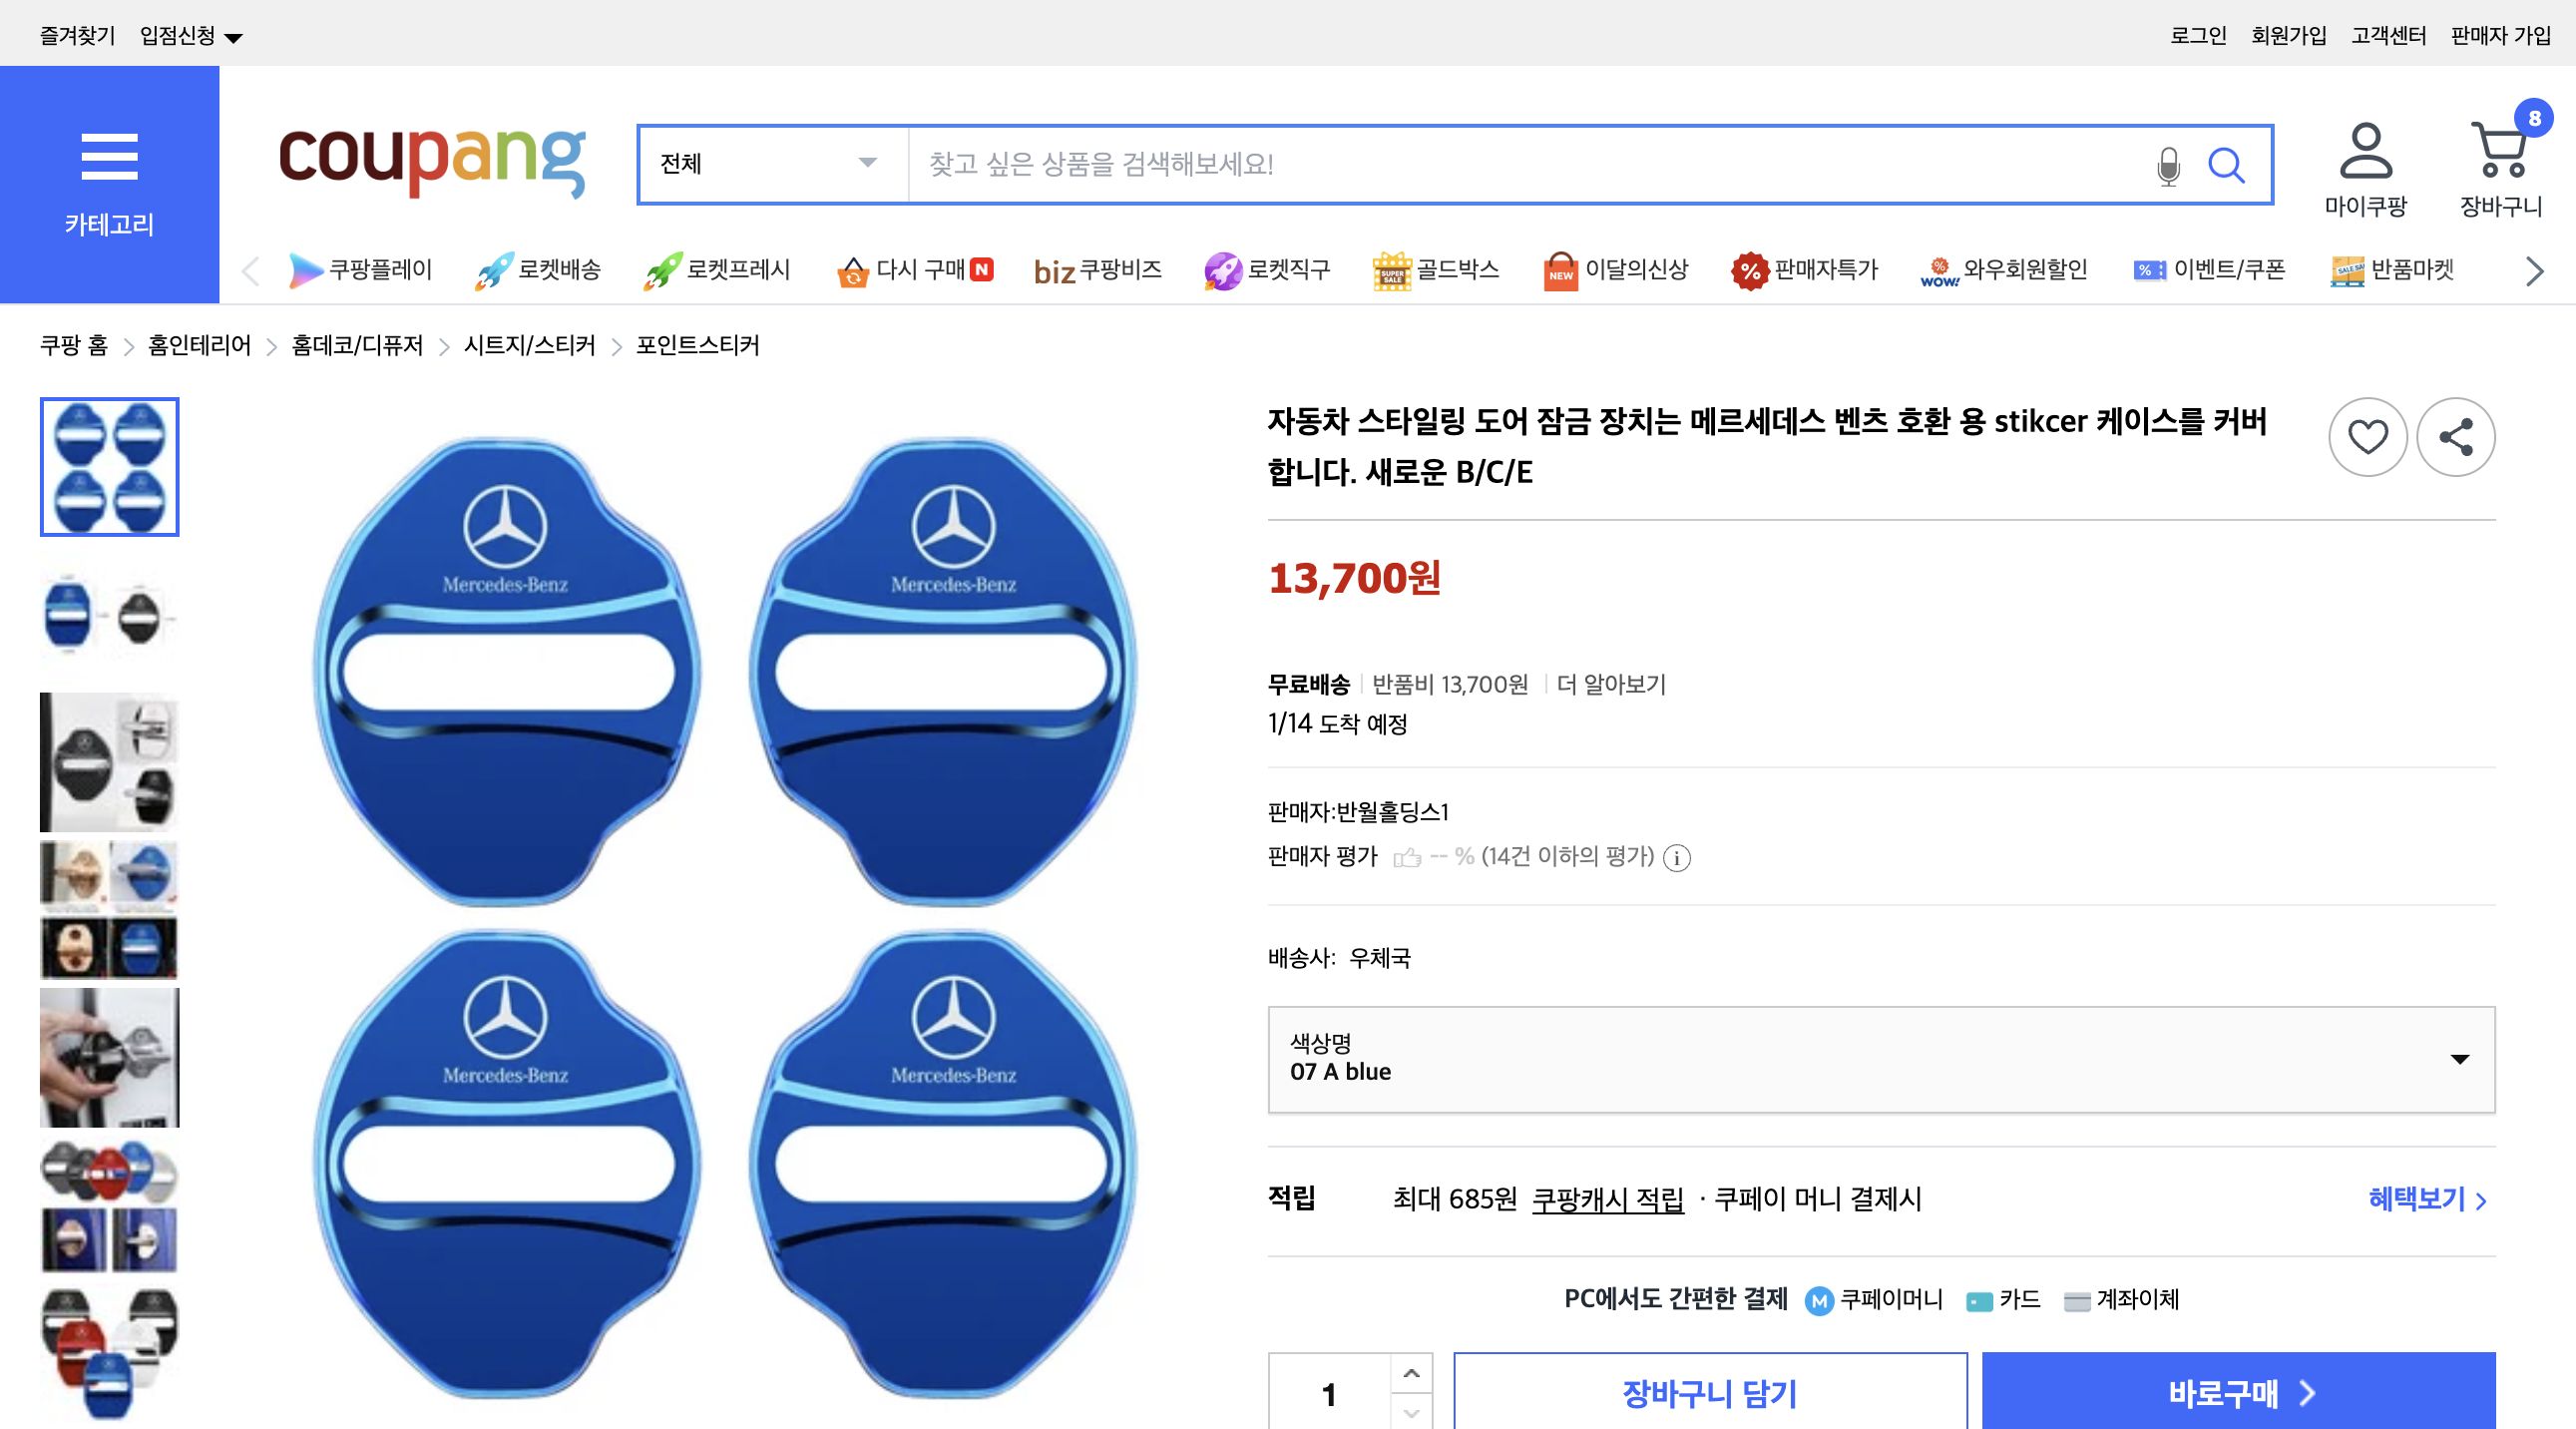Increase quantity with the stepper up arrow
The width and height of the screenshot is (2576, 1429).
point(1411,1373)
